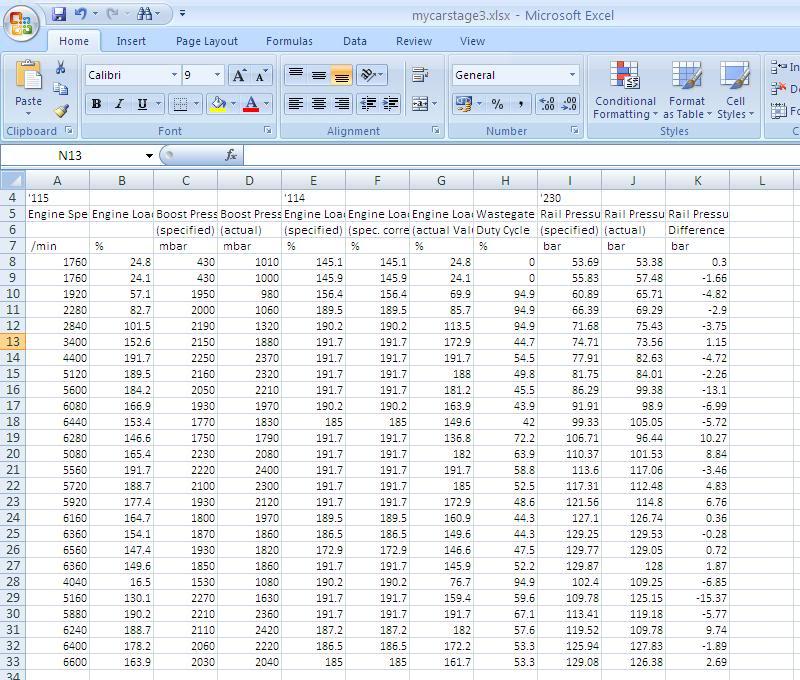Open the Calibri font name dropdown

[x=174, y=75]
